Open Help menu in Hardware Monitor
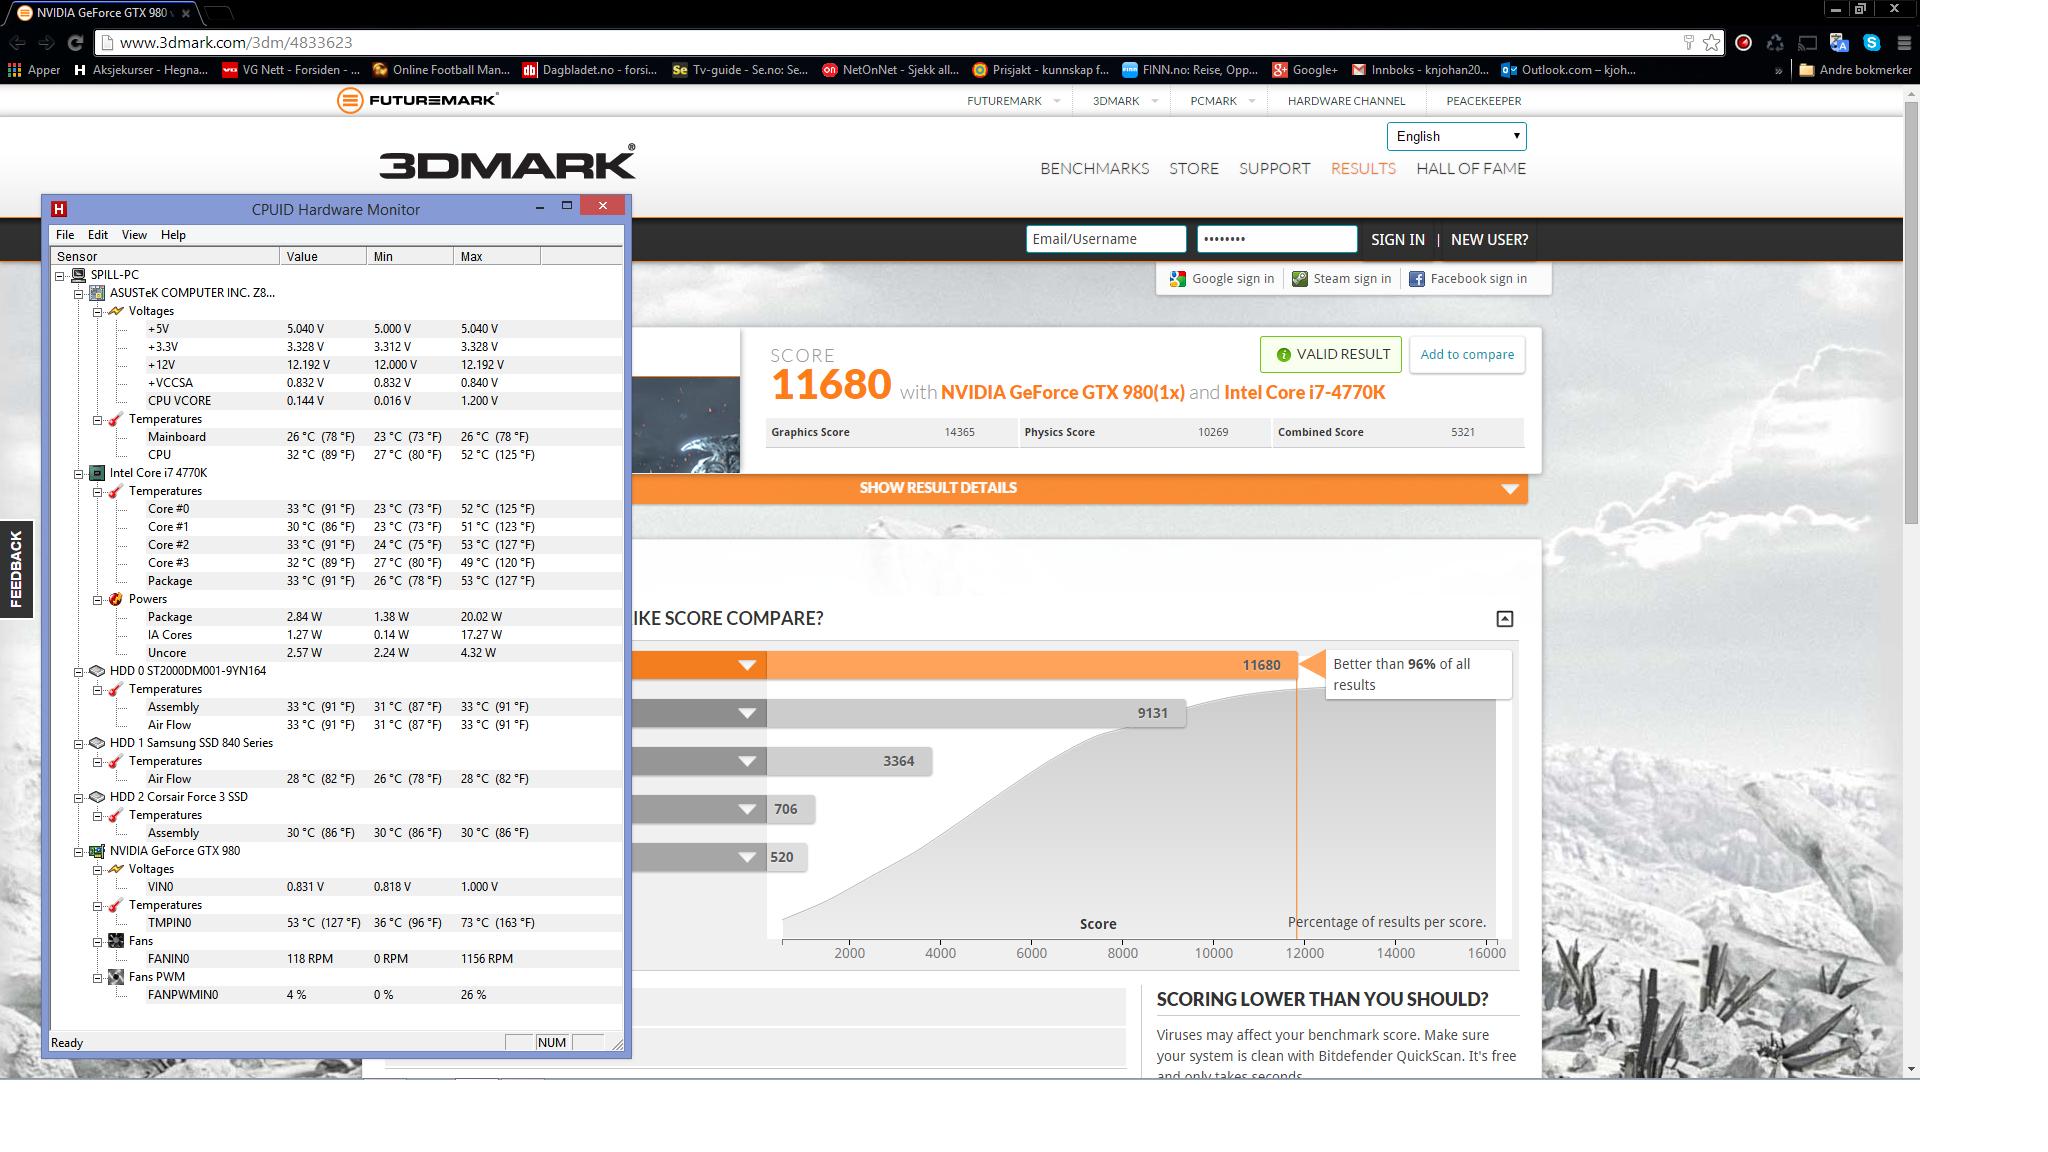 (174, 235)
